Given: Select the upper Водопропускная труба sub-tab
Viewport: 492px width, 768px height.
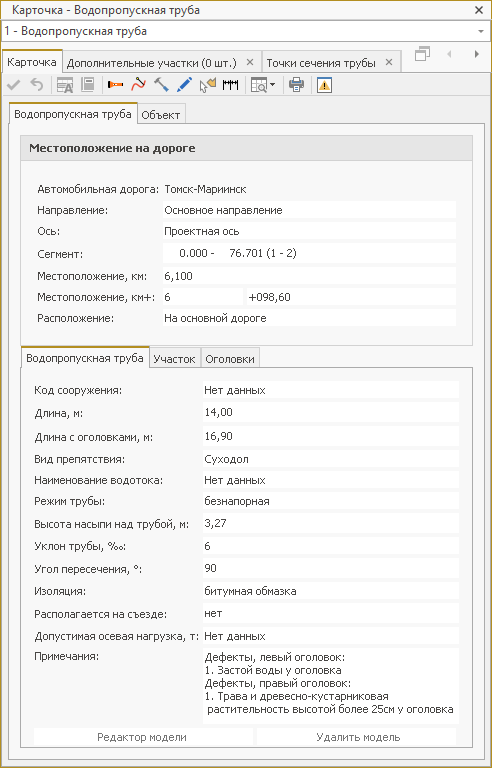Looking at the screenshot, I should point(73,115).
